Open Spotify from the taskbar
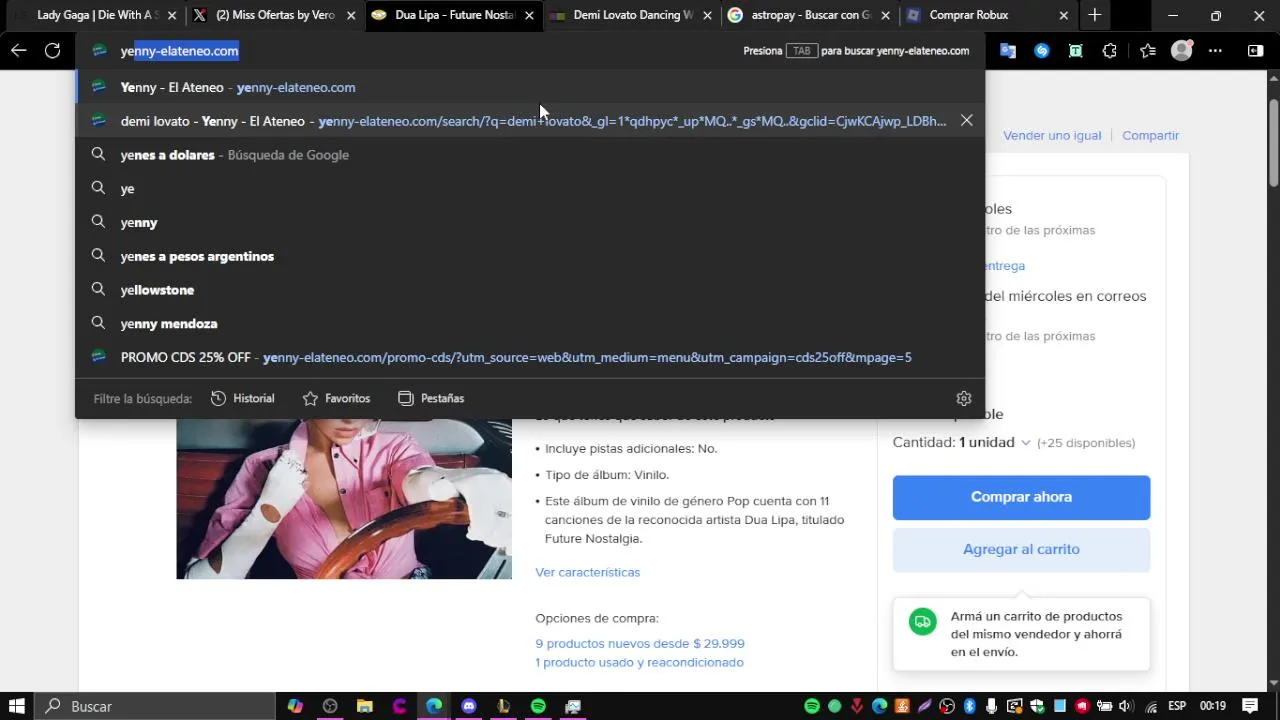This screenshot has height=720, width=1280. (x=538, y=706)
